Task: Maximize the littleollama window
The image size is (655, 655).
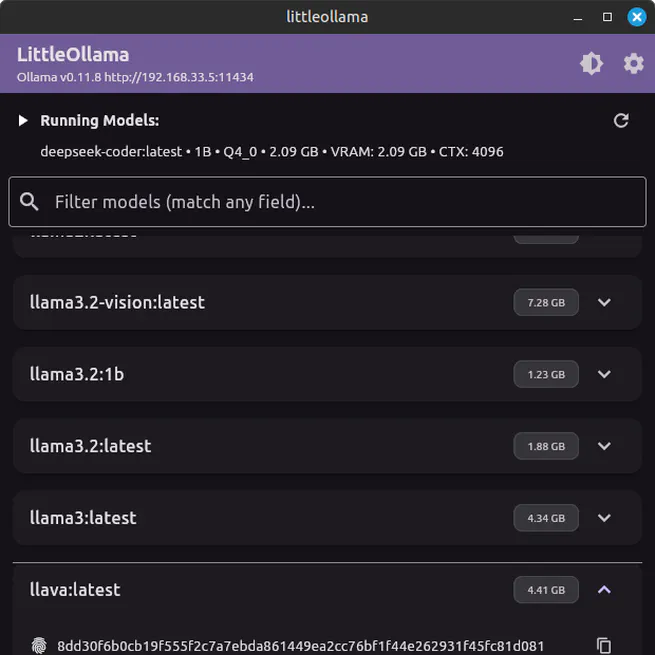Action: [607, 17]
